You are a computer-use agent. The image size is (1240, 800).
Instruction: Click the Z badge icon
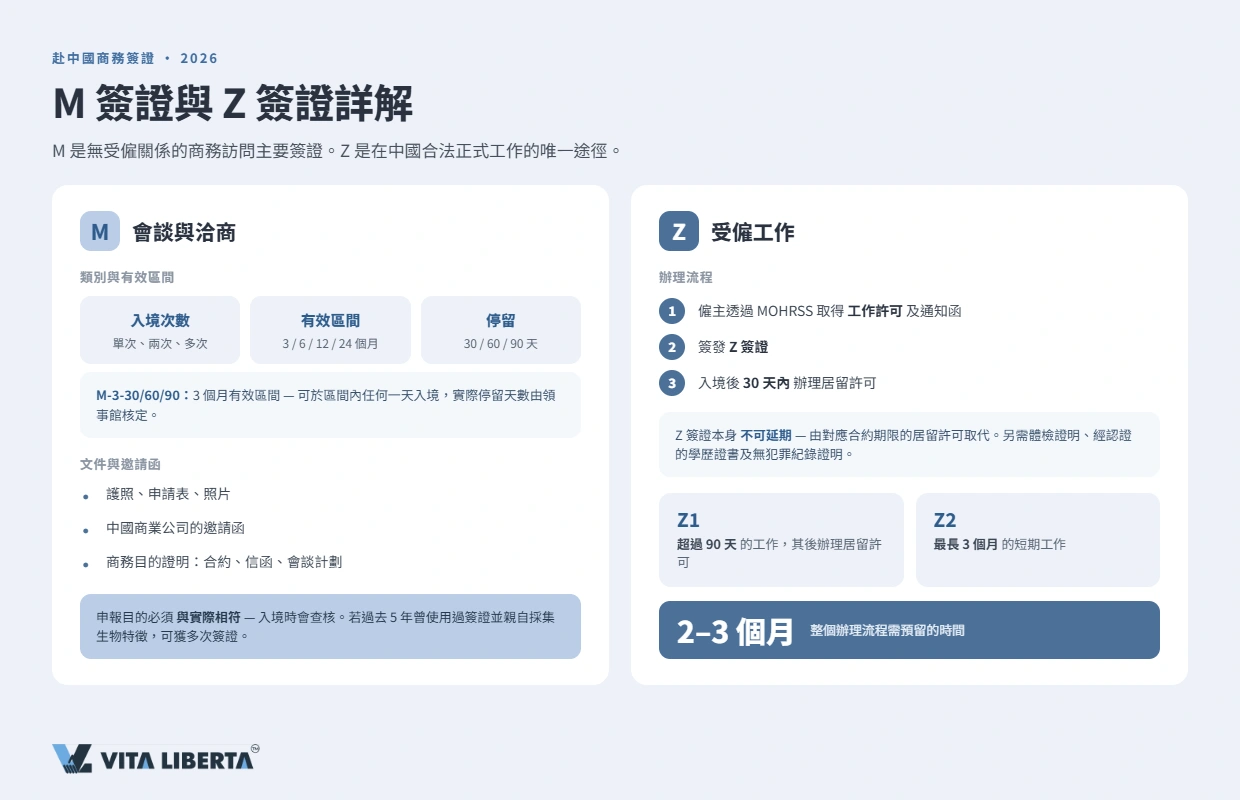(679, 231)
